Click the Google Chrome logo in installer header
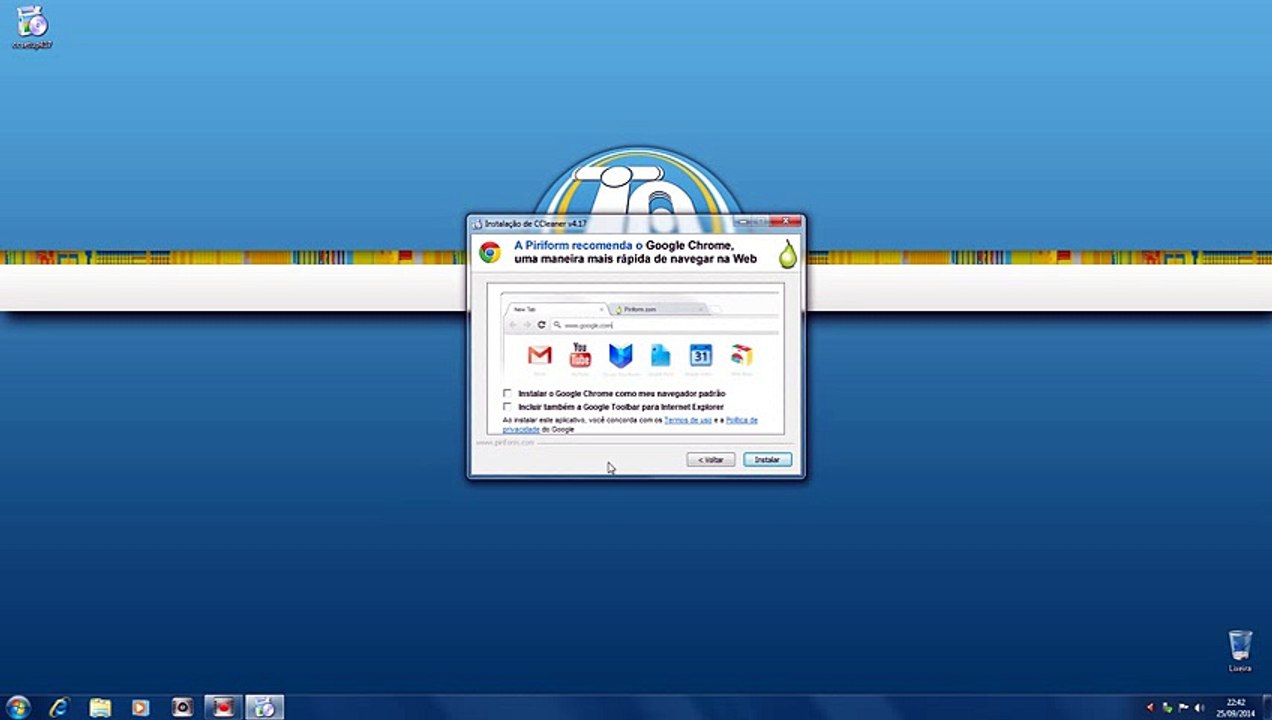Viewport: 1272px width, 720px height. (490, 252)
